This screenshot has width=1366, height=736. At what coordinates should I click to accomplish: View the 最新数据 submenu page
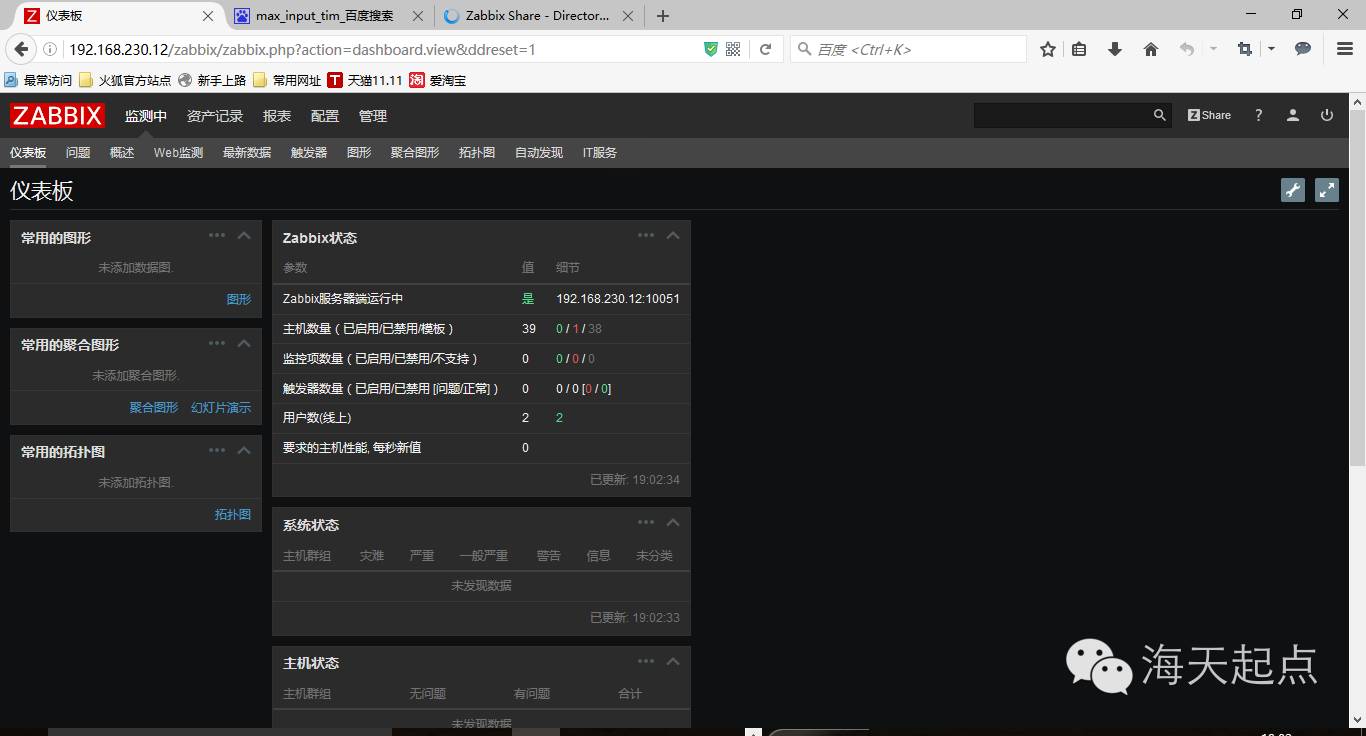(247, 153)
